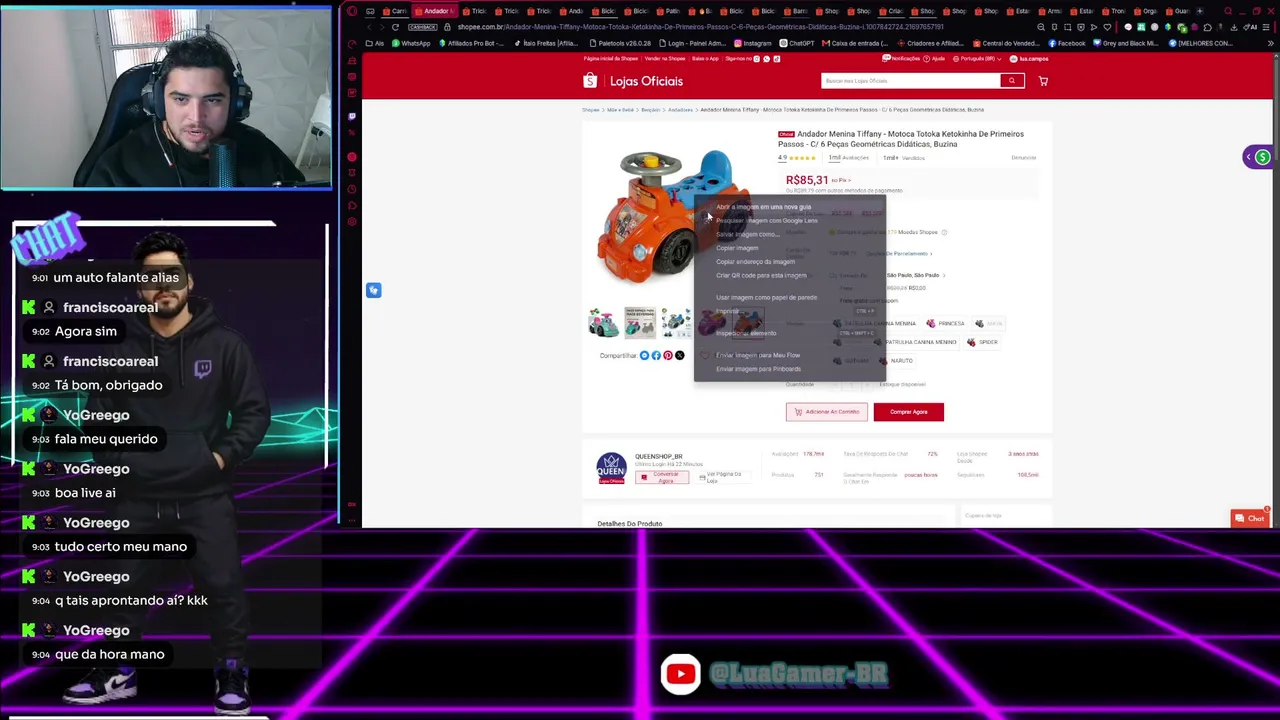The width and height of the screenshot is (1280, 720).
Task: Open the lus.campos account menu
Action: (x=1030, y=58)
